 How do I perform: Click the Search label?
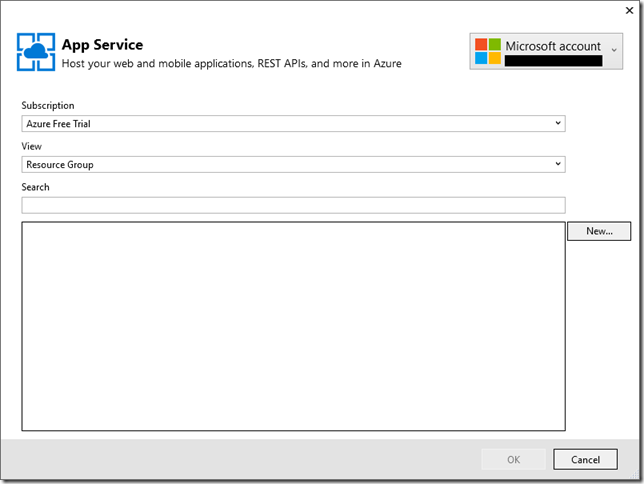[x=35, y=187]
